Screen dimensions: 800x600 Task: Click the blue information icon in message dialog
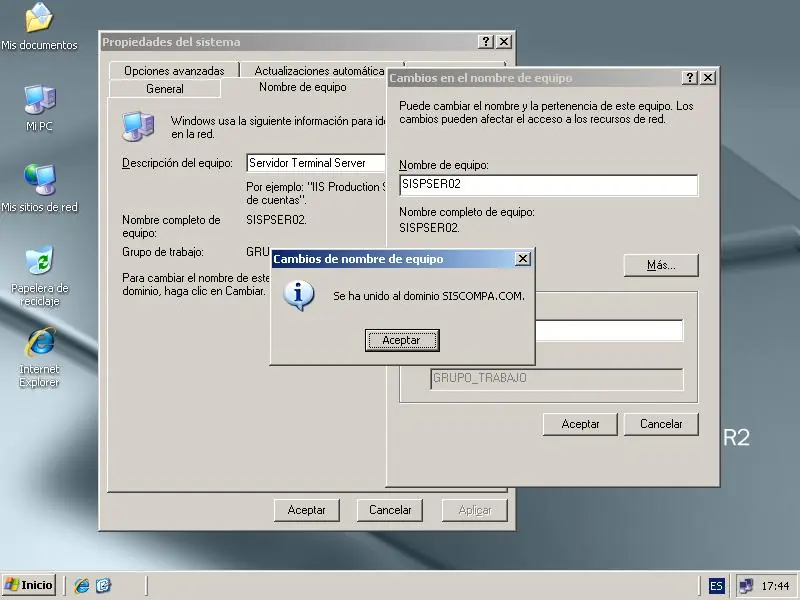pyautogui.click(x=298, y=295)
